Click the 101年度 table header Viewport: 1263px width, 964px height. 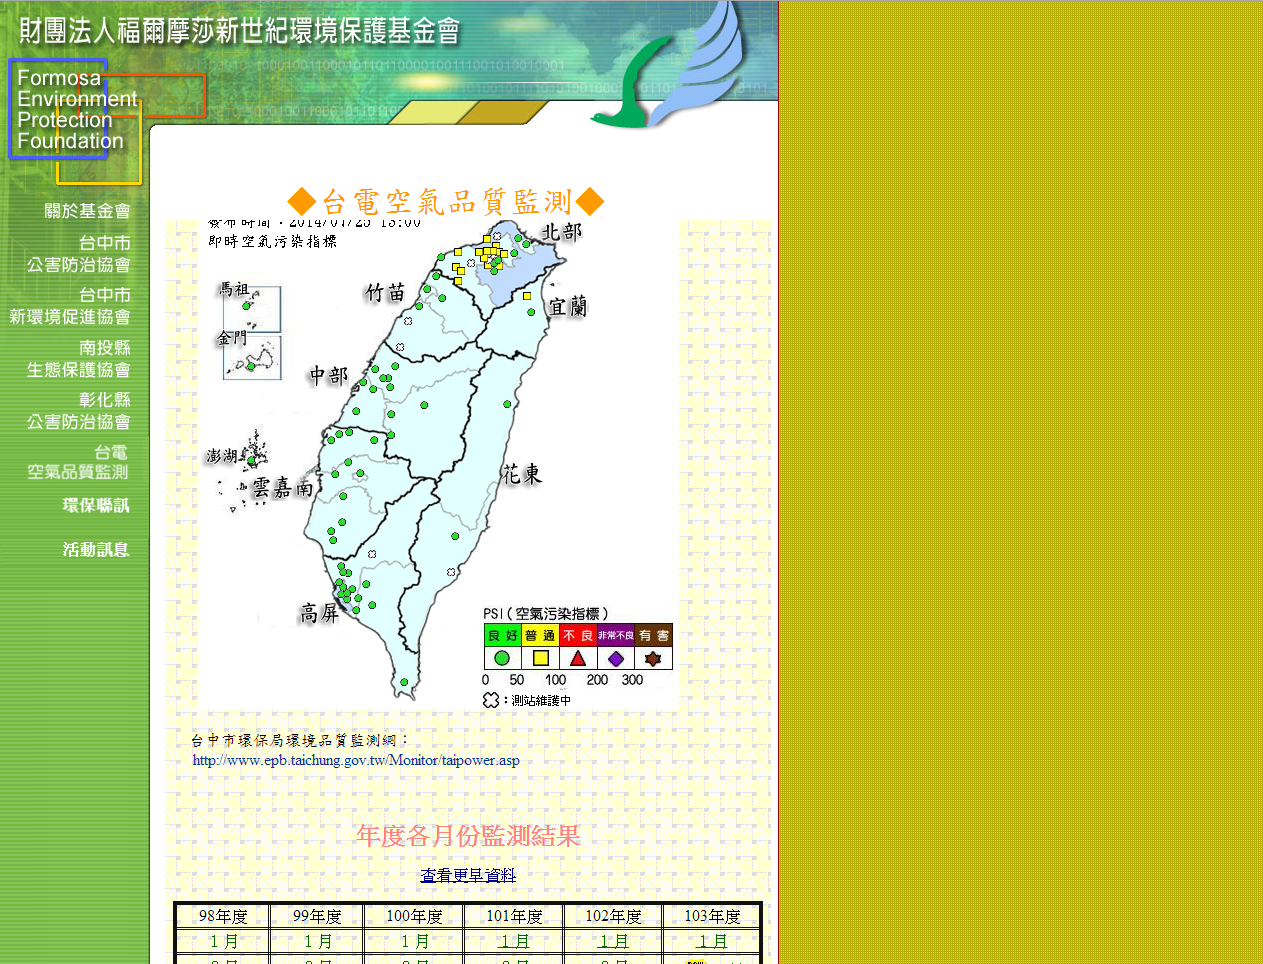coord(513,916)
